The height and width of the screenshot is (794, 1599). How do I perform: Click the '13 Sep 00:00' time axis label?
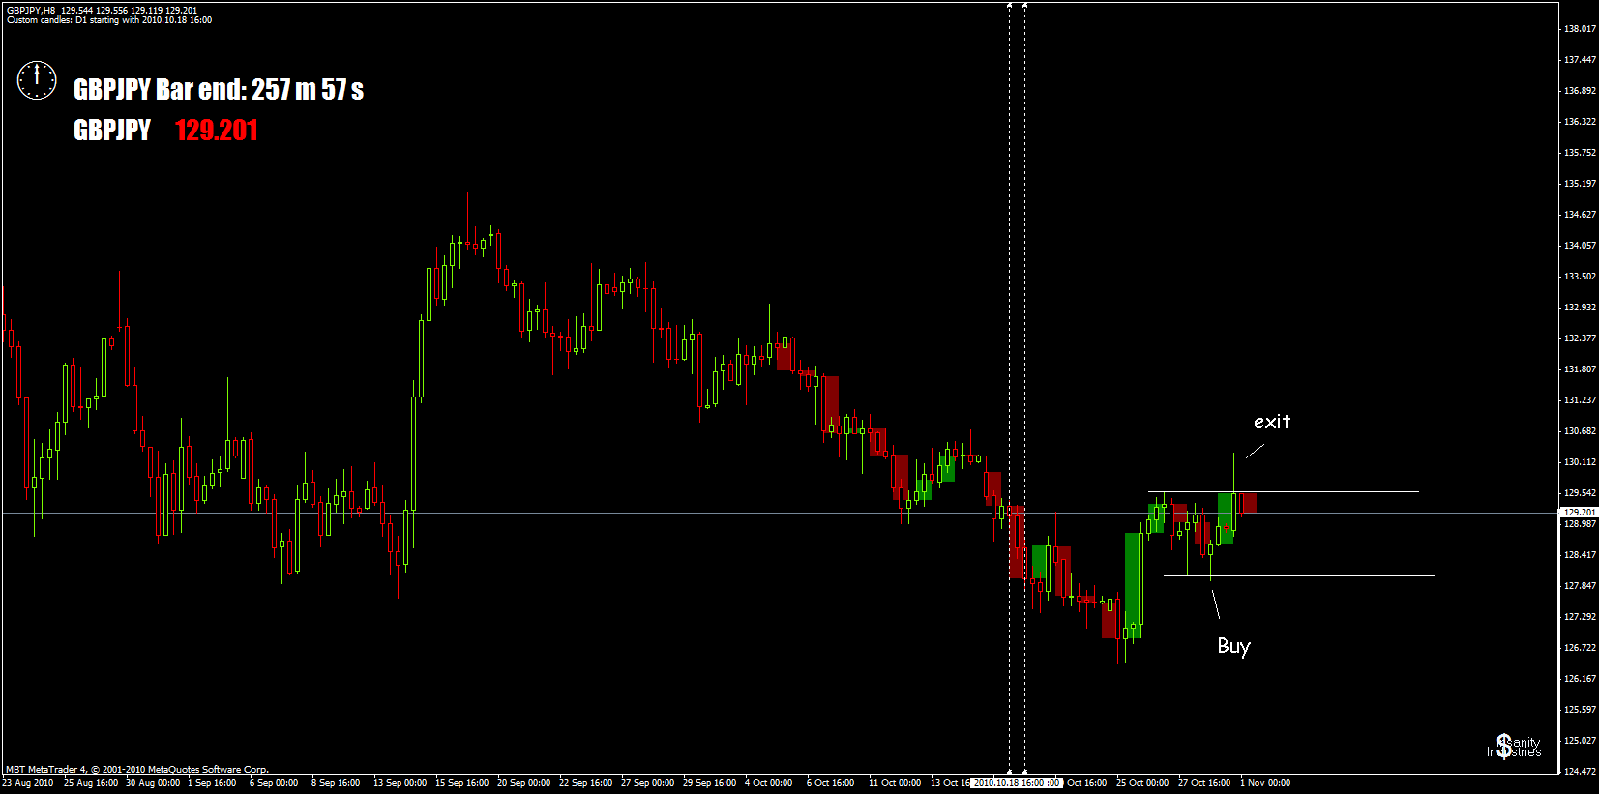(x=400, y=783)
